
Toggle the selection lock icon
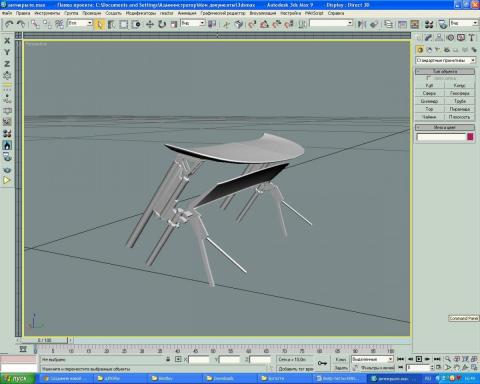[168, 359]
